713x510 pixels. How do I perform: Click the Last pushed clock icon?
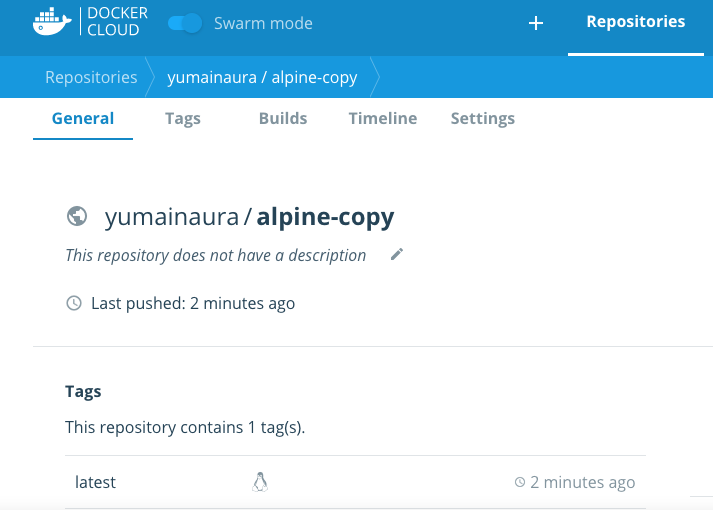point(74,303)
